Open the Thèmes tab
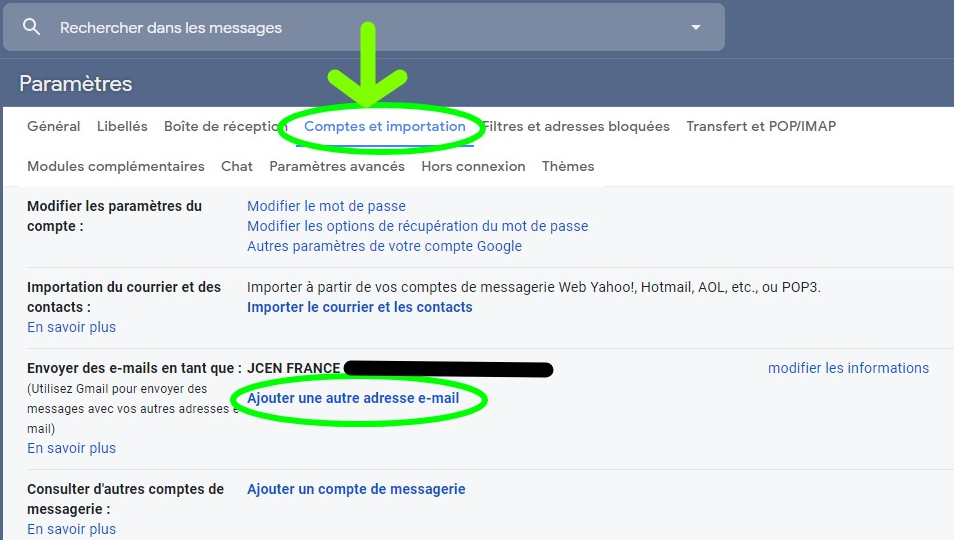Viewport: 954px width, 540px height. click(568, 167)
